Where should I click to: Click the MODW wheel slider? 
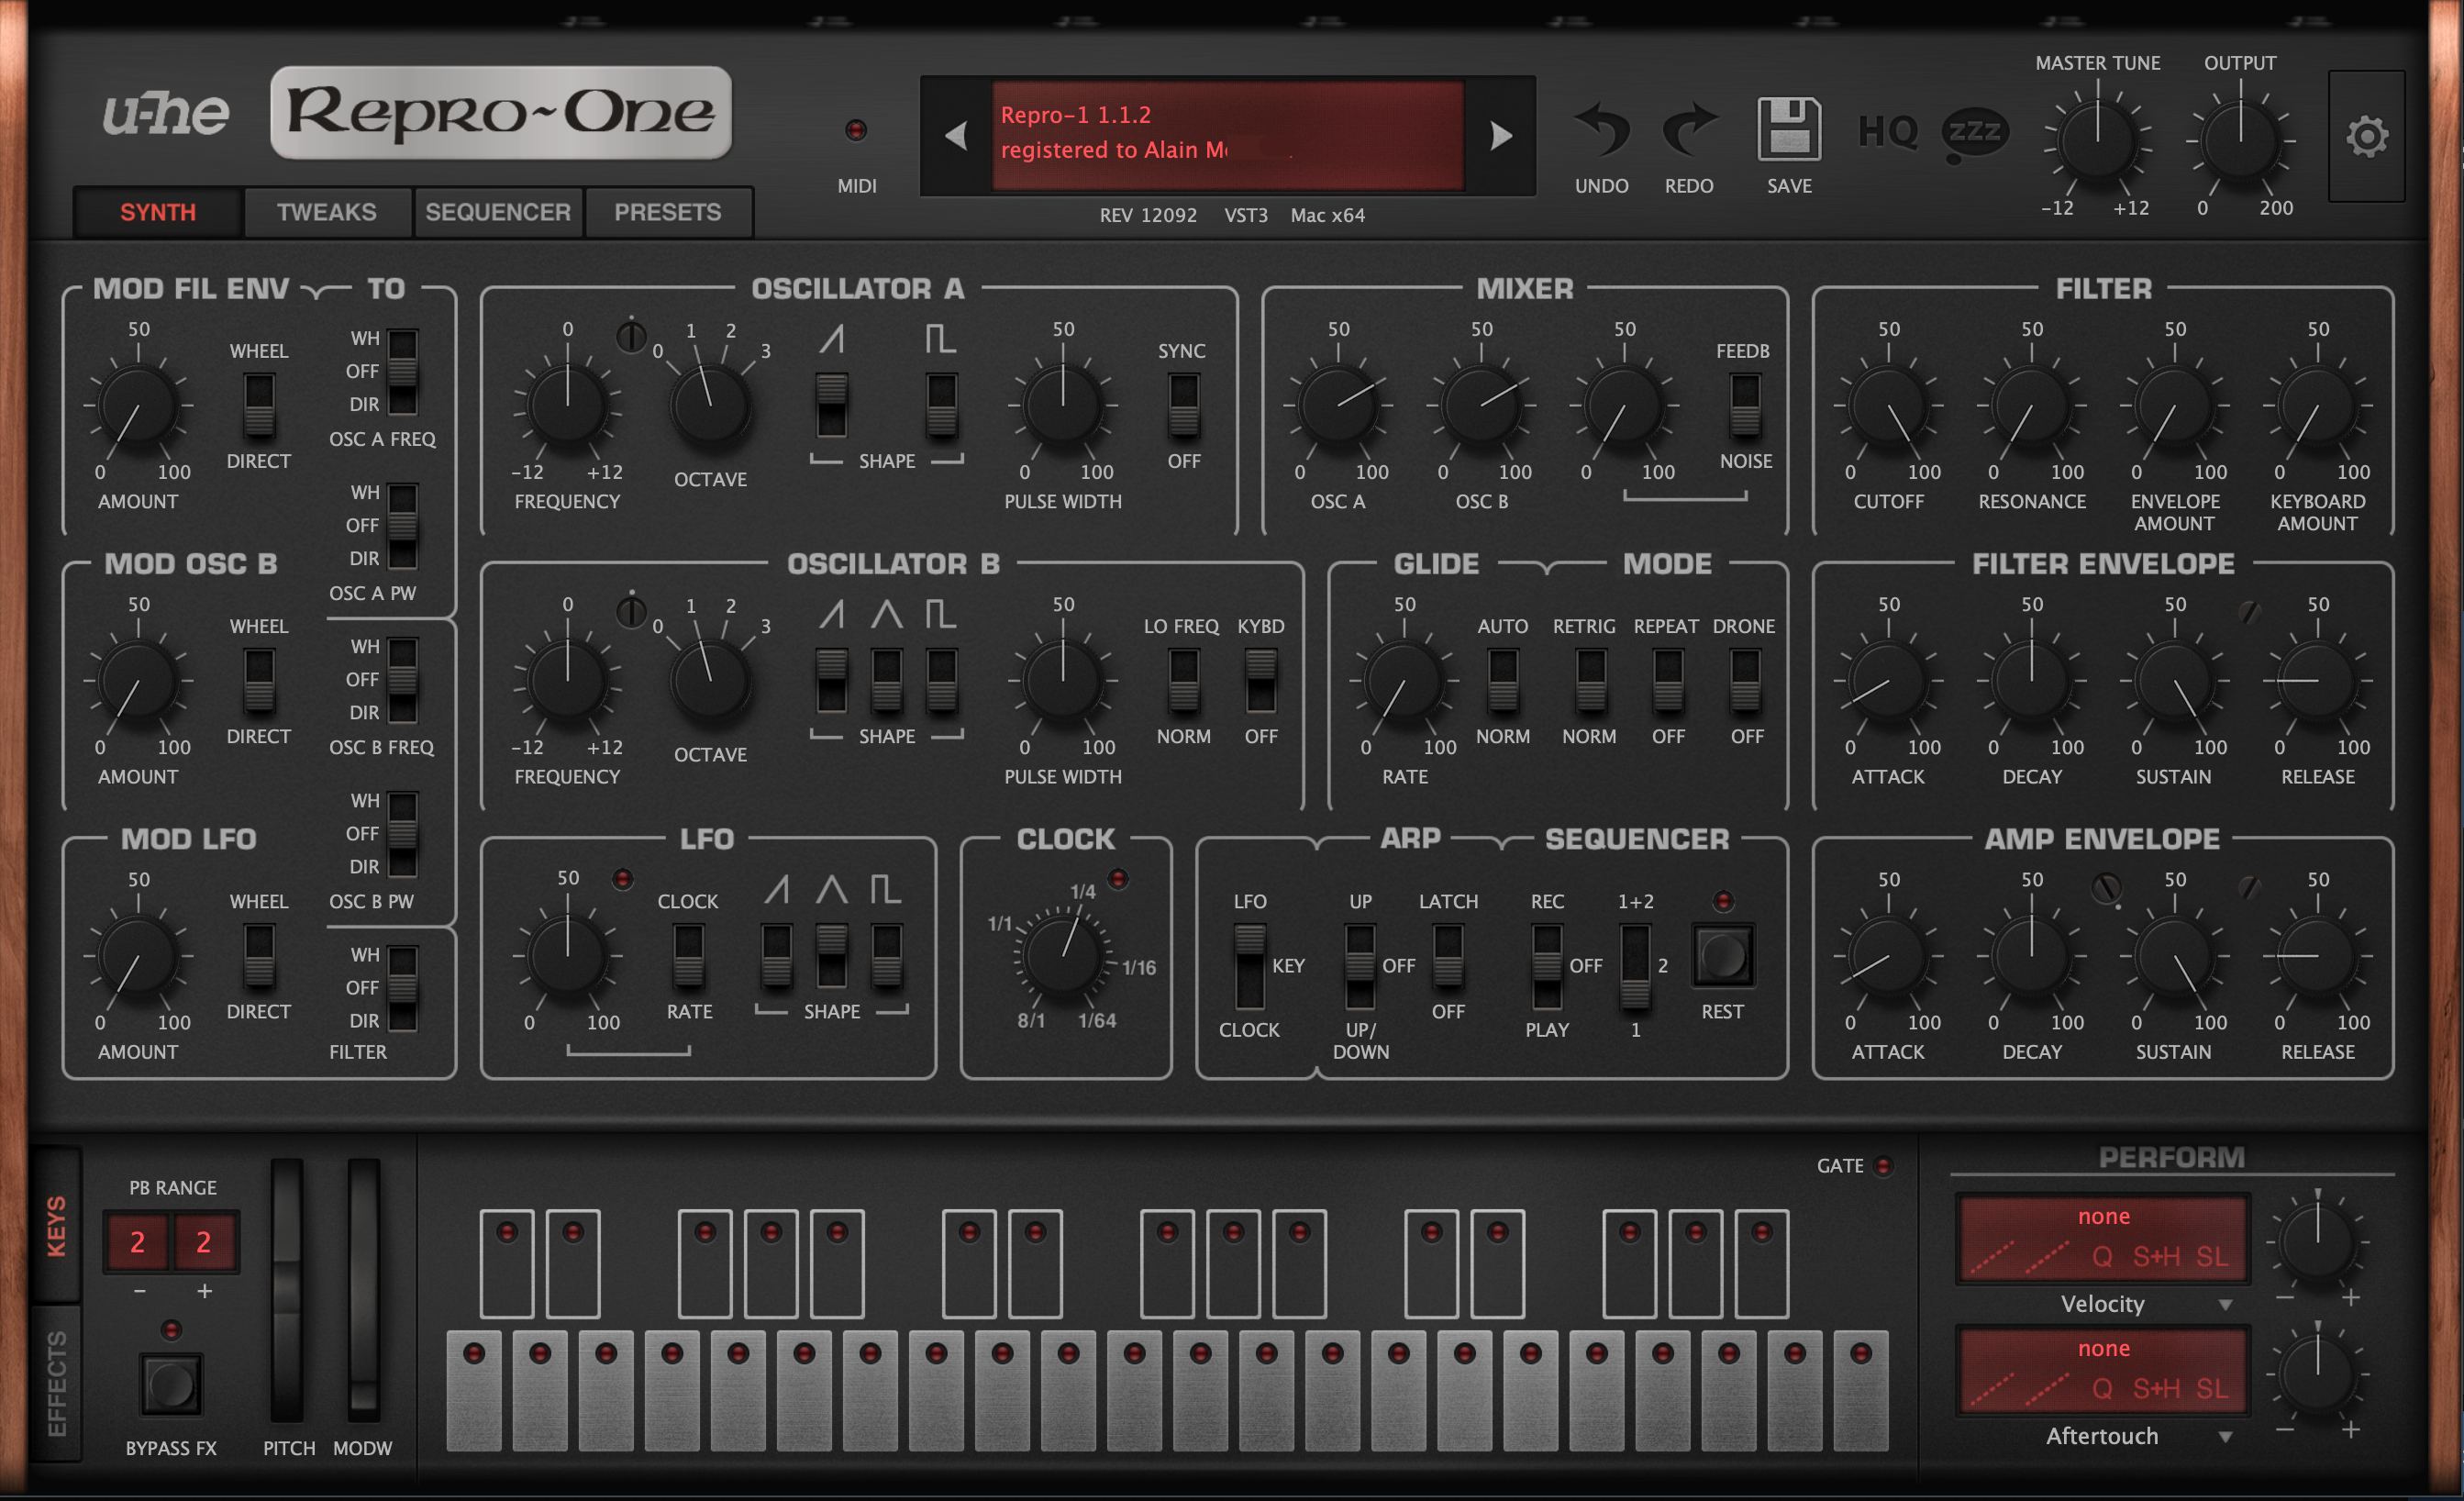pos(363,1288)
